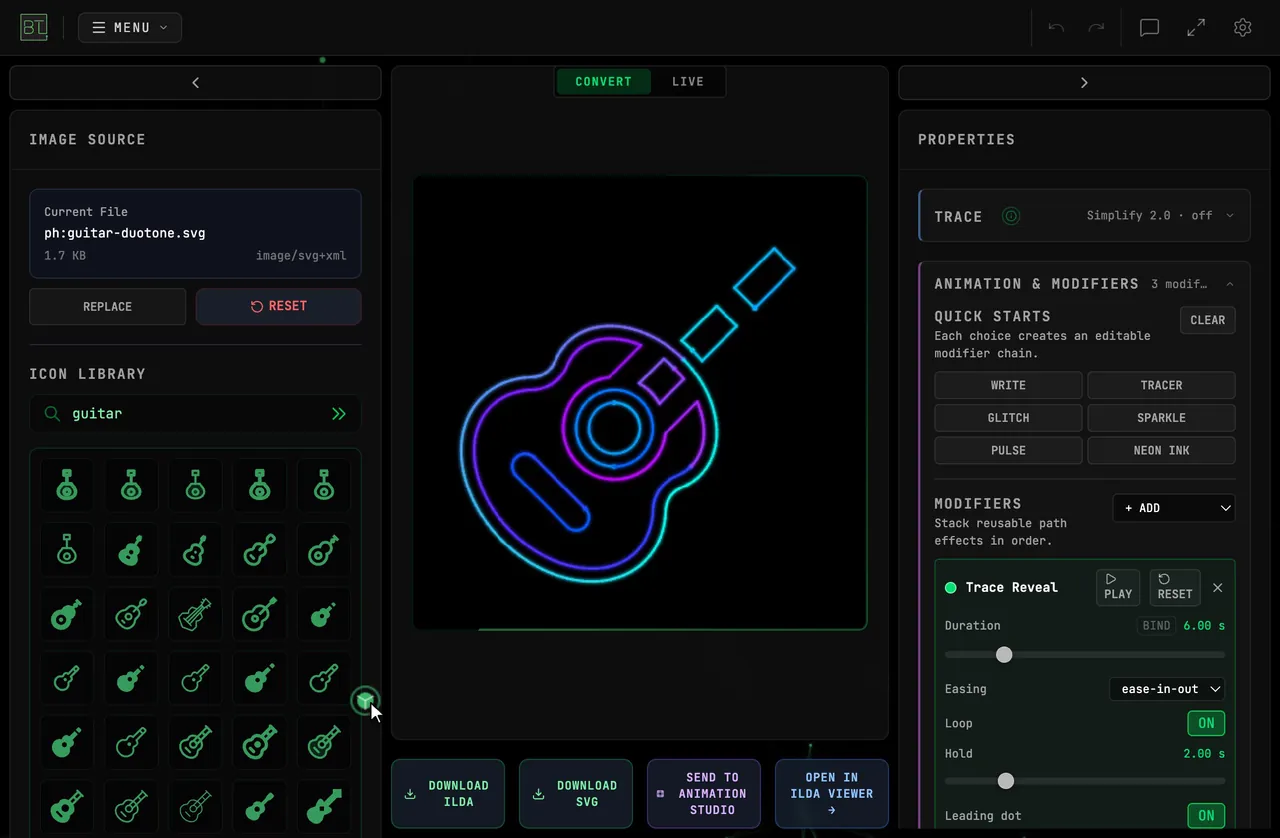The height and width of the screenshot is (838, 1280).
Task: Toggle the Loop ON switch
Action: 1206,723
